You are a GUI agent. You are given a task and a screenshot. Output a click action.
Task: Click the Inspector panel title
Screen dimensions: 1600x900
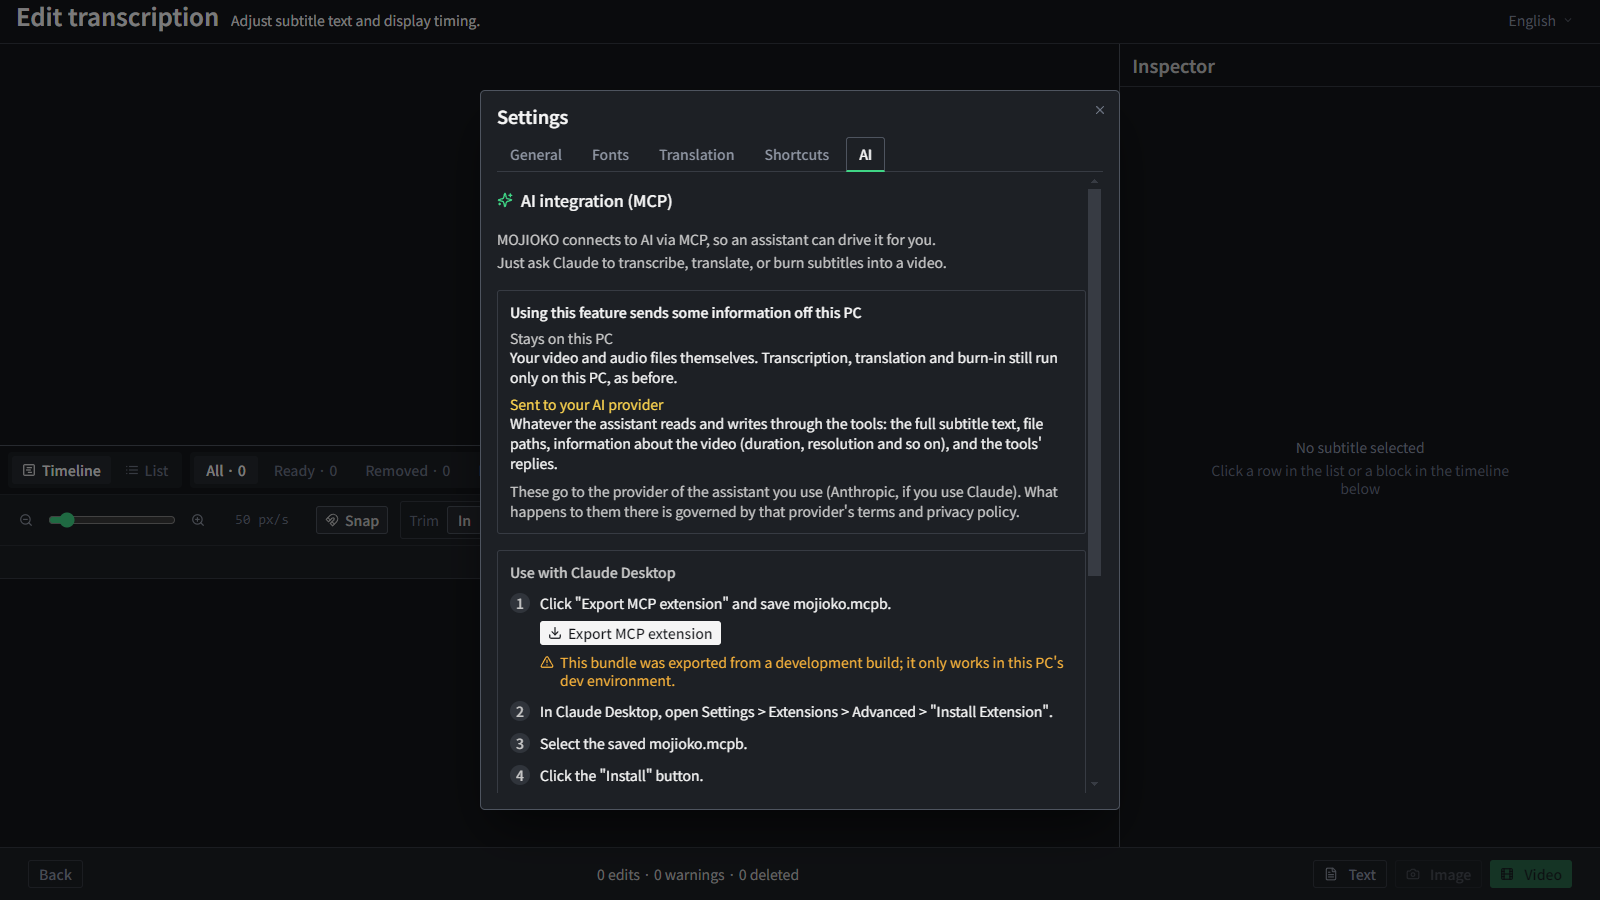(1173, 67)
